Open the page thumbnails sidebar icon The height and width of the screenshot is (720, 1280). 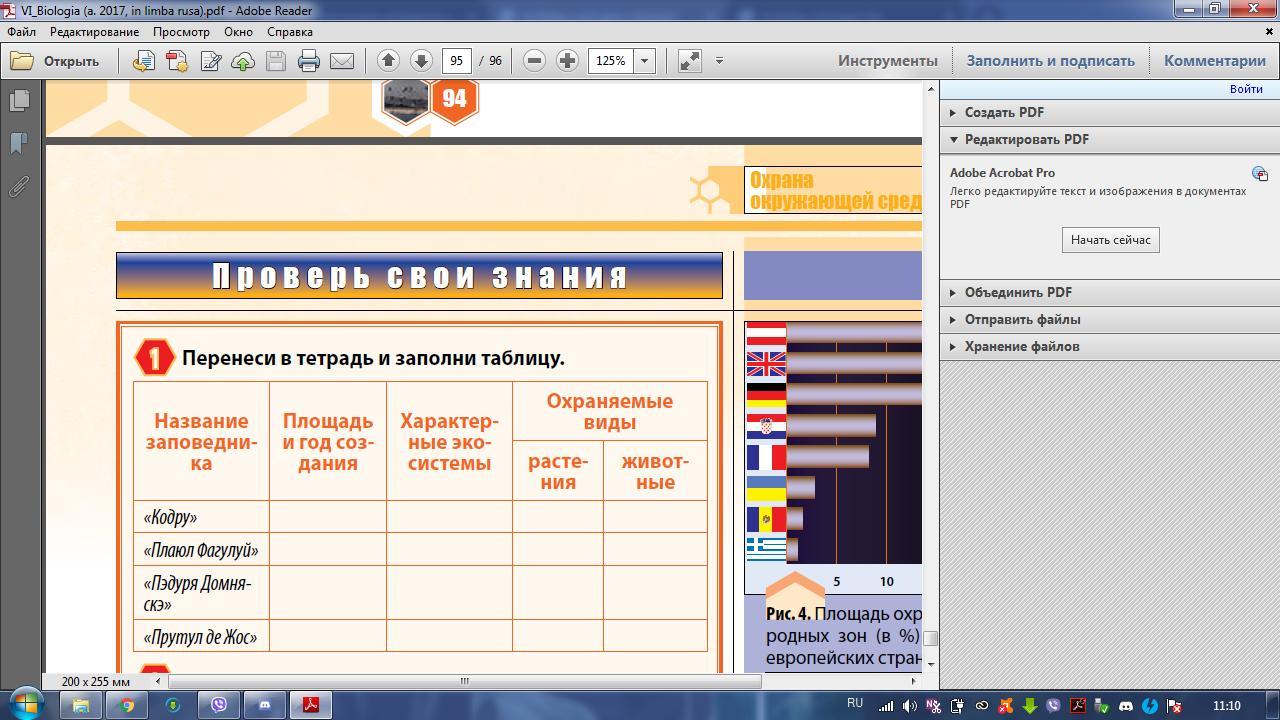[18, 100]
